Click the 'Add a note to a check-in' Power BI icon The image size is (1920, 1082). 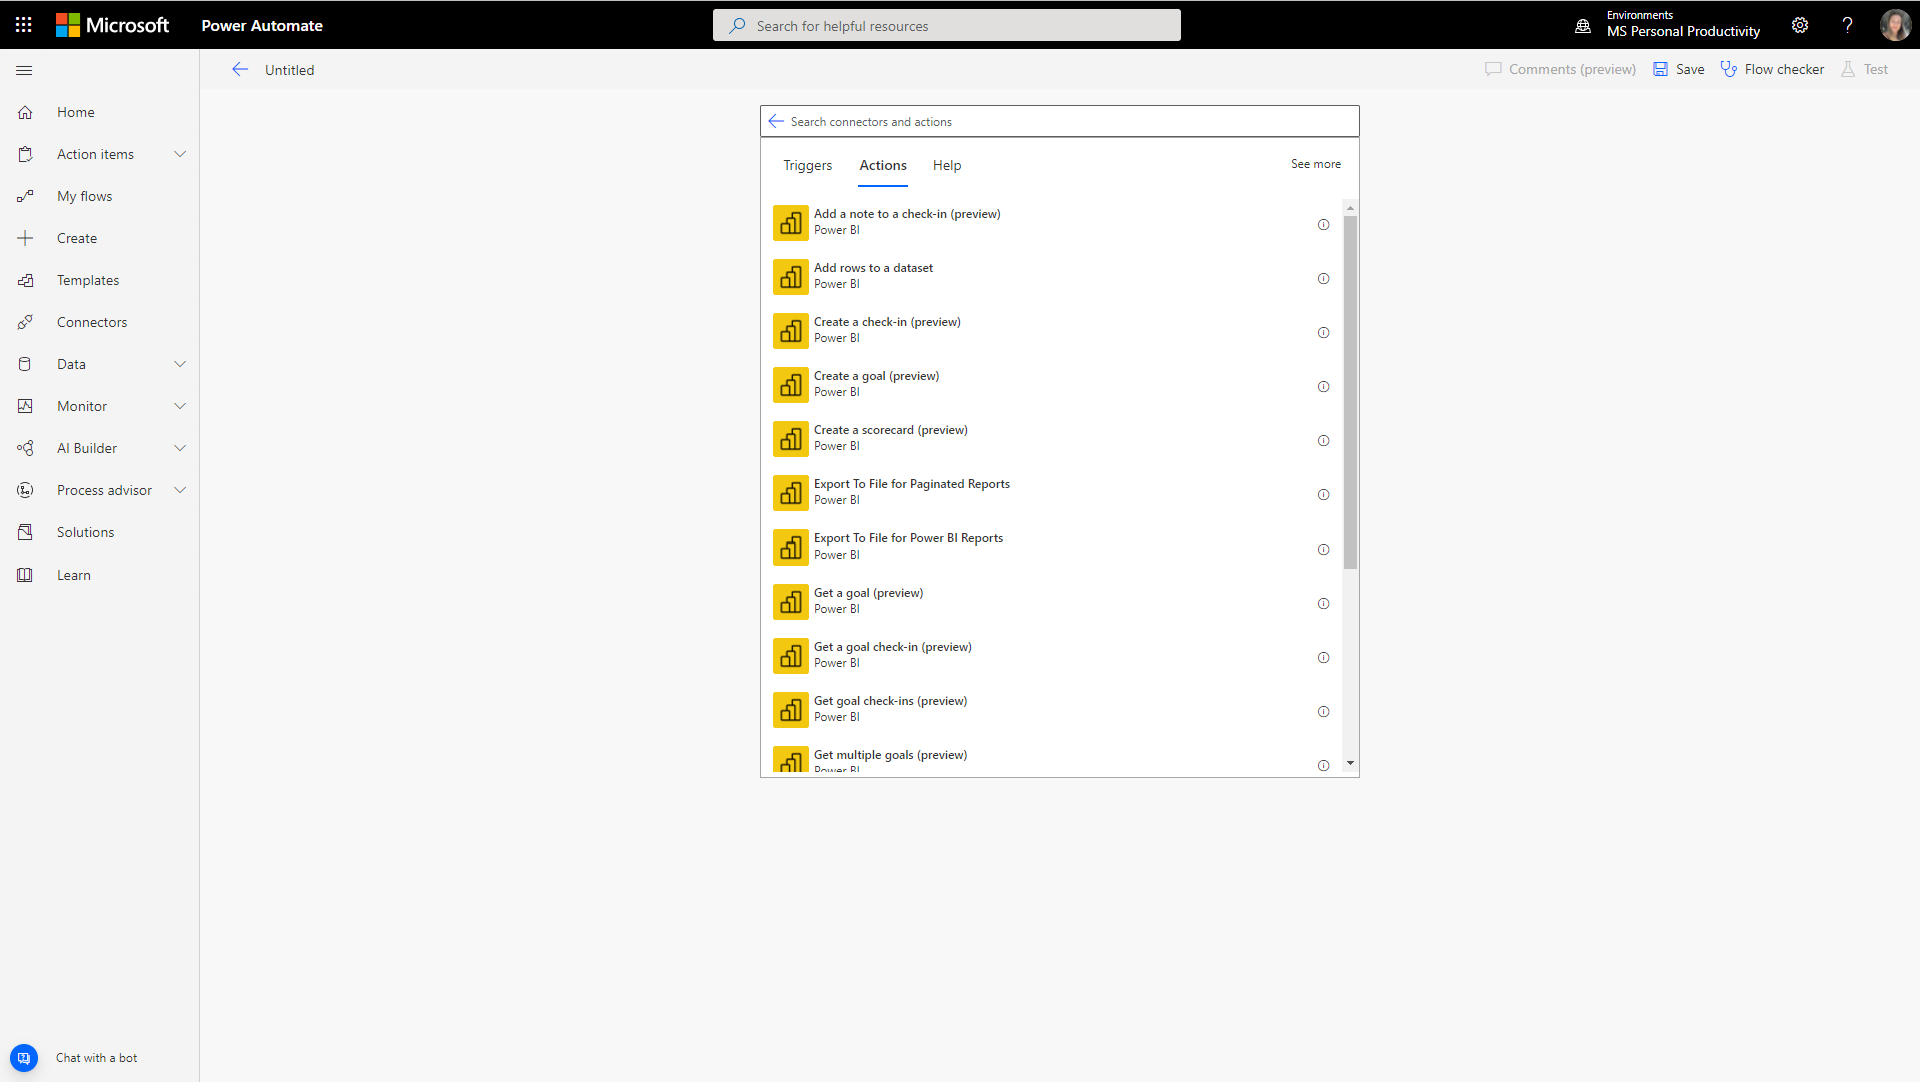click(x=790, y=221)
